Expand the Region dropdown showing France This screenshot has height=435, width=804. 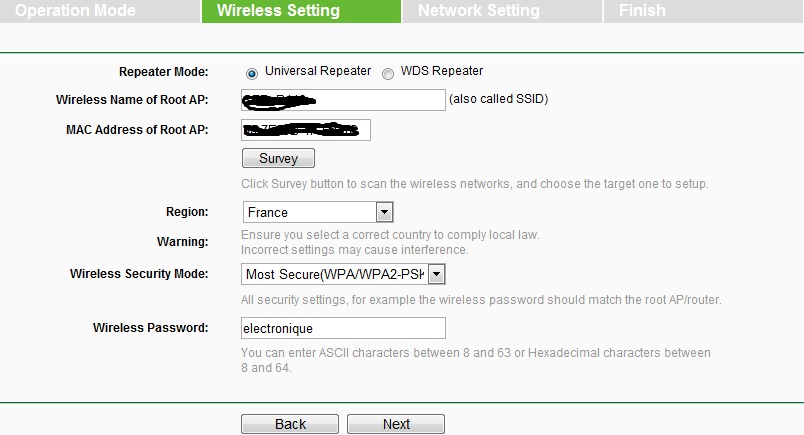tap(318, 212)
